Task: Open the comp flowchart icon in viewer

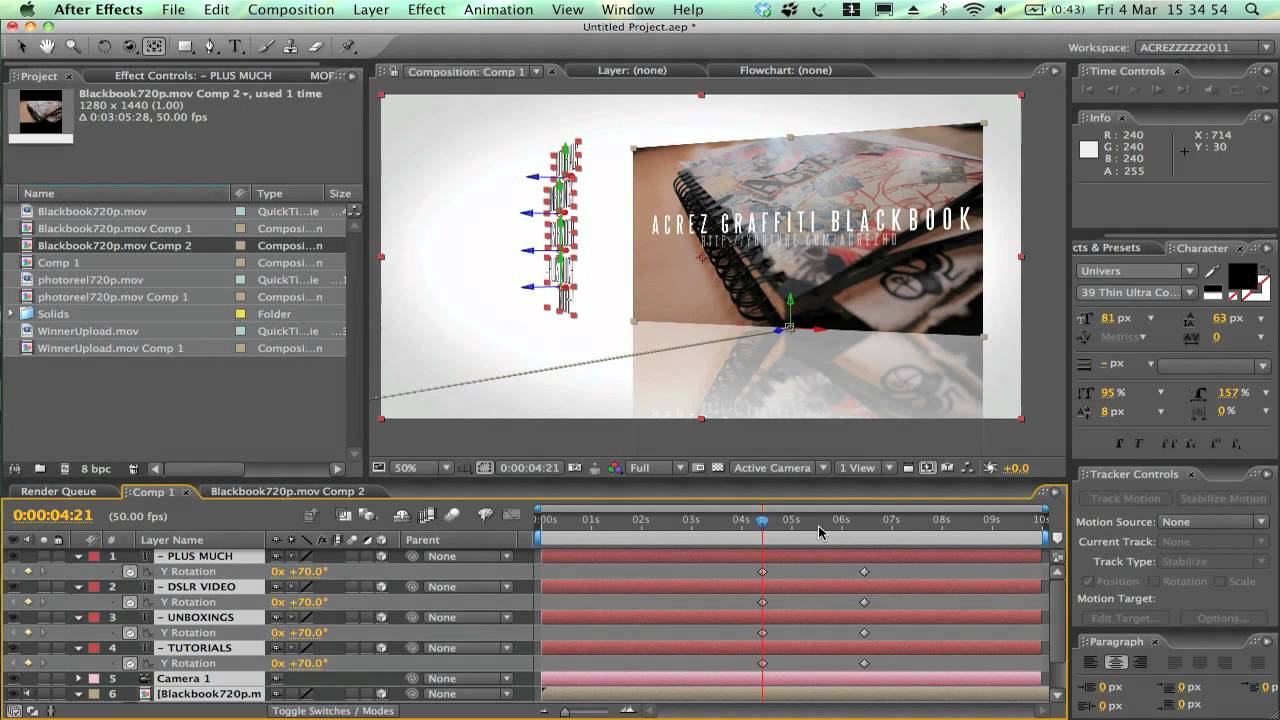Action: point(967,467)
